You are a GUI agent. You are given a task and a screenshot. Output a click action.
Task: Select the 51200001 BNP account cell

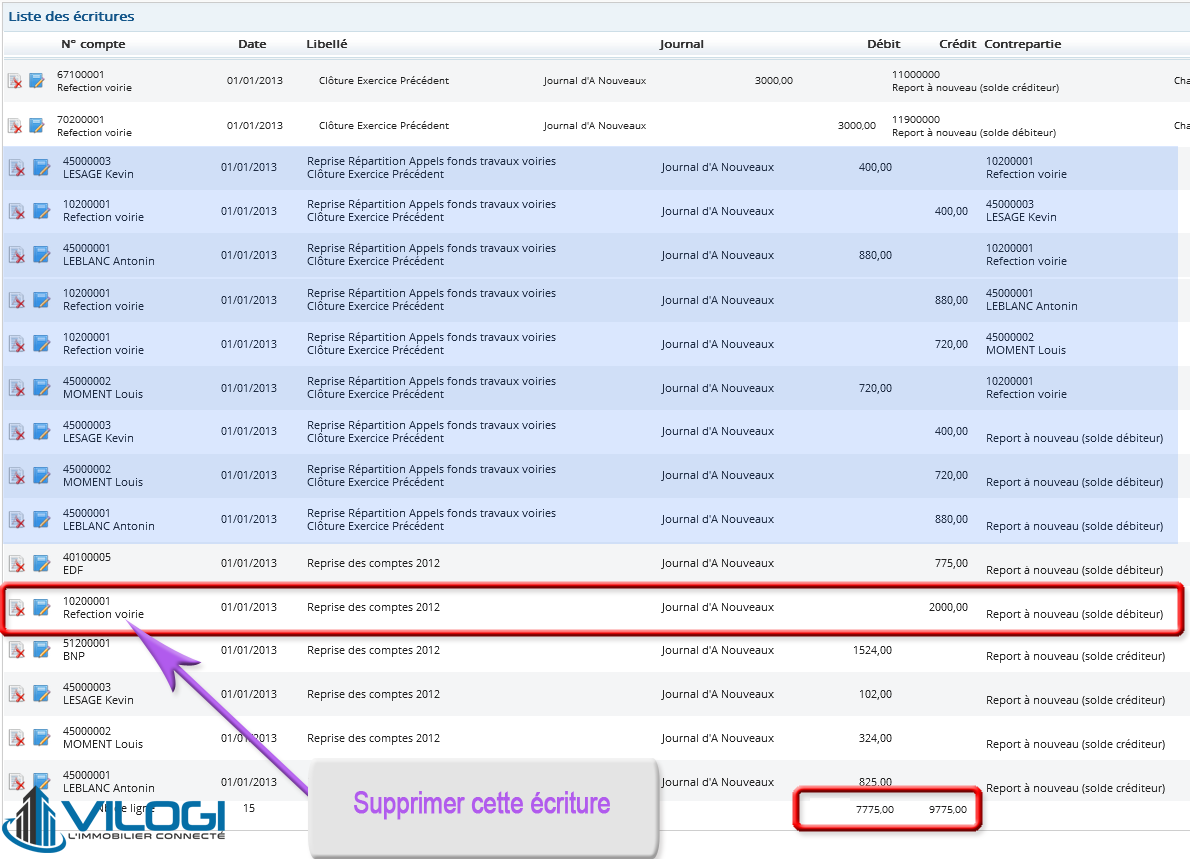click(x=87, y=650)
